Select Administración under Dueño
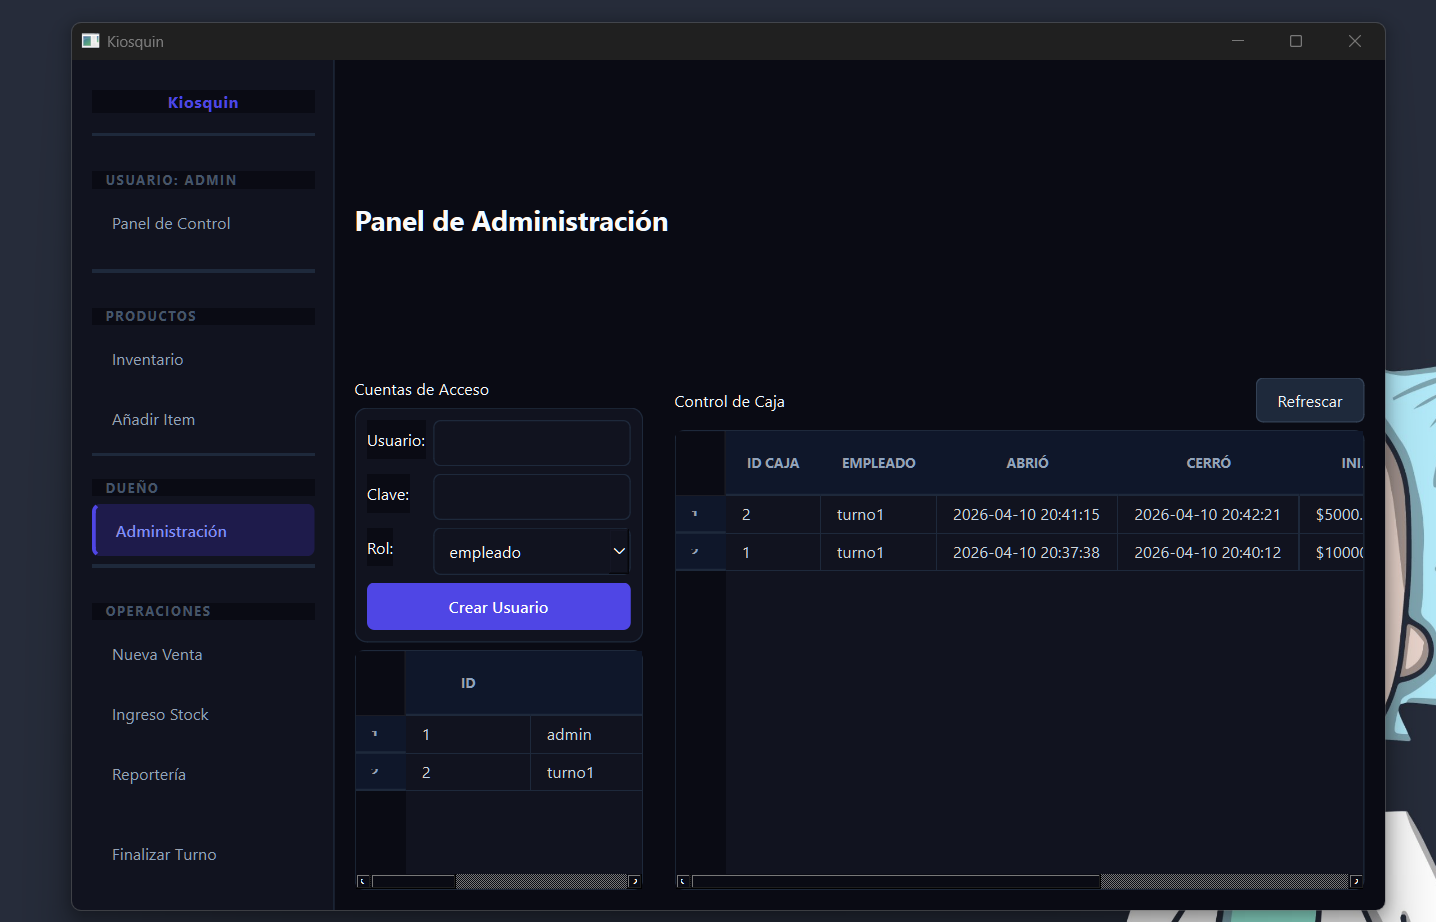 pyautogui.click(x=171, y=530)
